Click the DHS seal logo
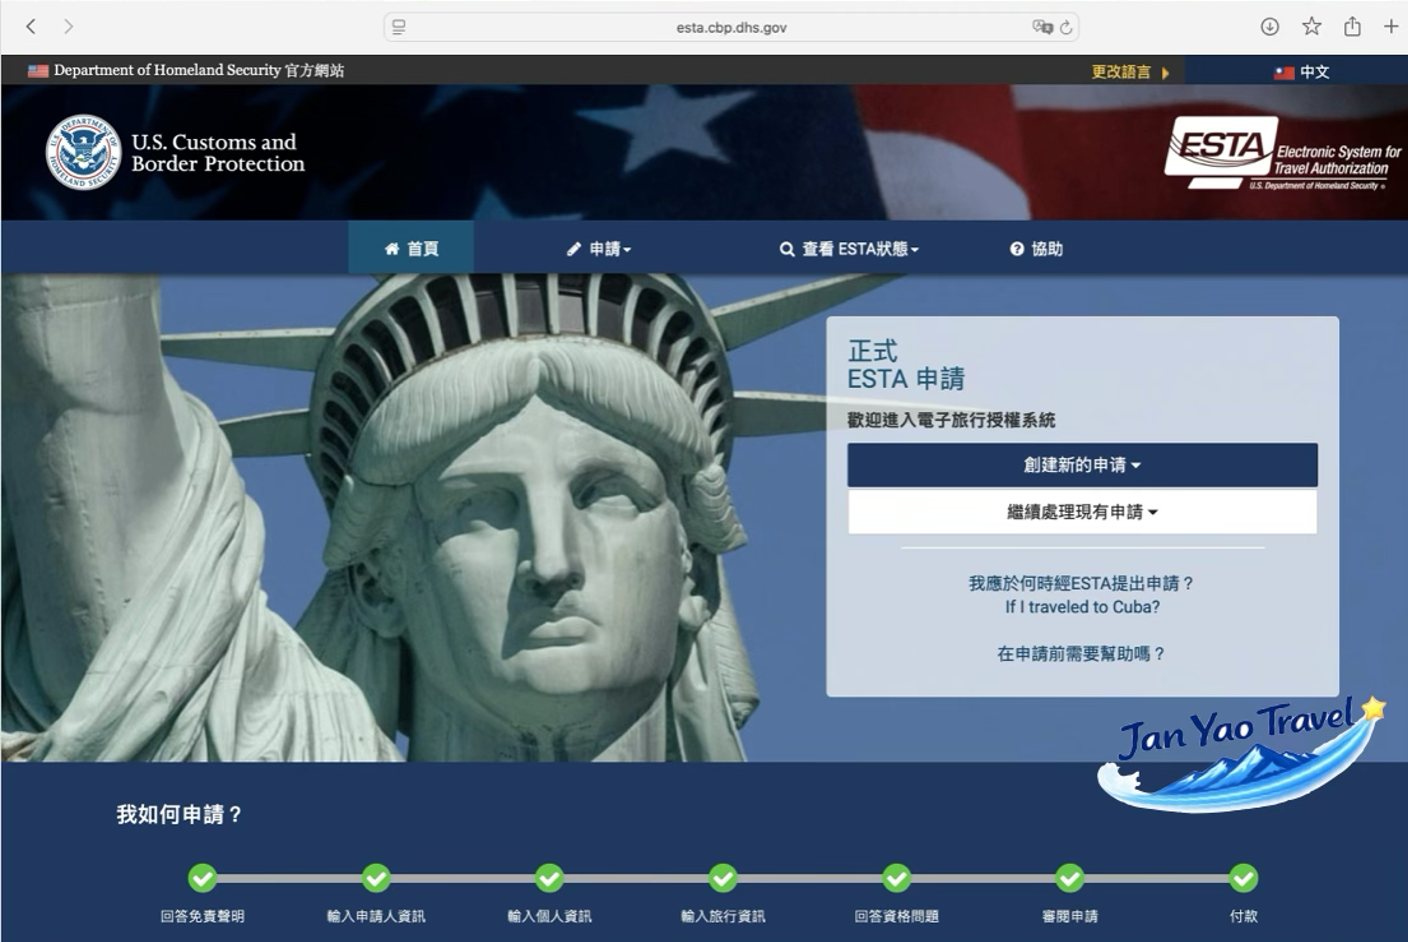The width and height of the screenshot is (1408, 942). point(83,152)
